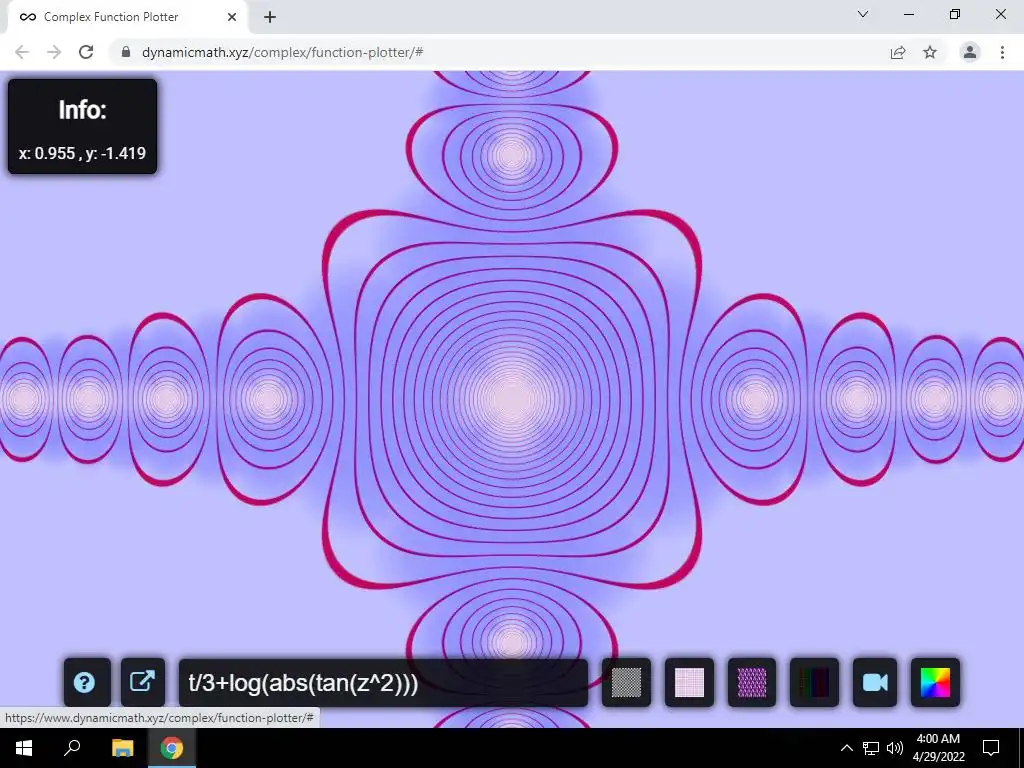Click the Chrome taskbar icon
The width and height of the screenshot is (1024, 768).
[x=172, y=748]
